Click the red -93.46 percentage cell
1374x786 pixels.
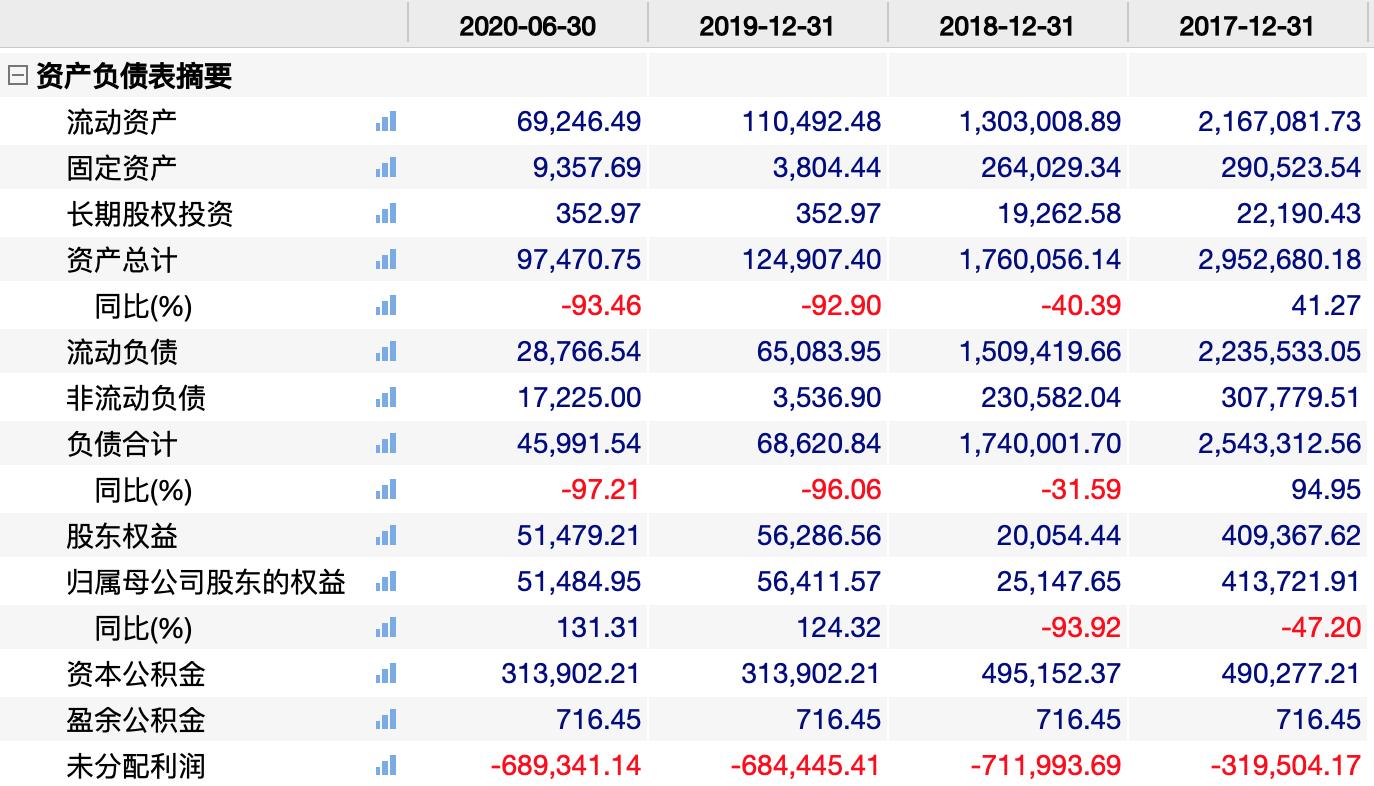point(601,306)
